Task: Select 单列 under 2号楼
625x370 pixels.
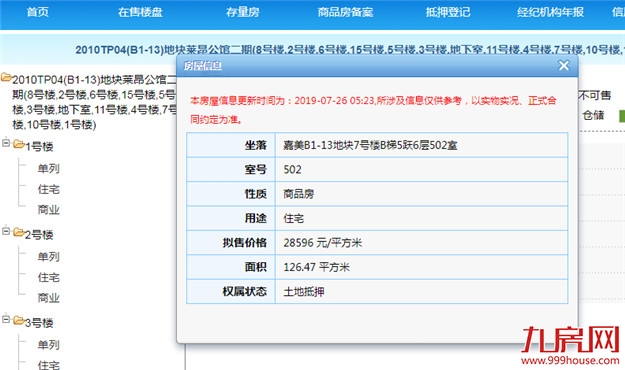Action: coord(49,256)
